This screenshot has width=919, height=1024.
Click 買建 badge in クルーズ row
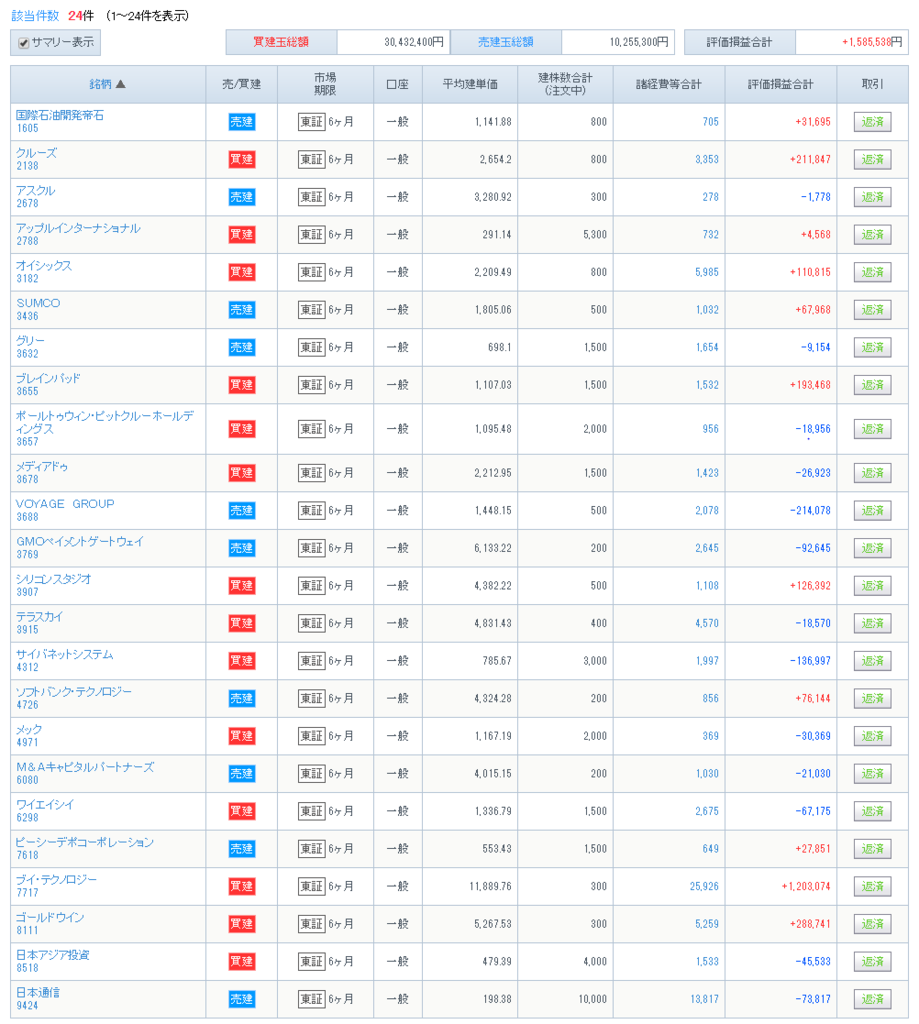click(x=242, y=159)
